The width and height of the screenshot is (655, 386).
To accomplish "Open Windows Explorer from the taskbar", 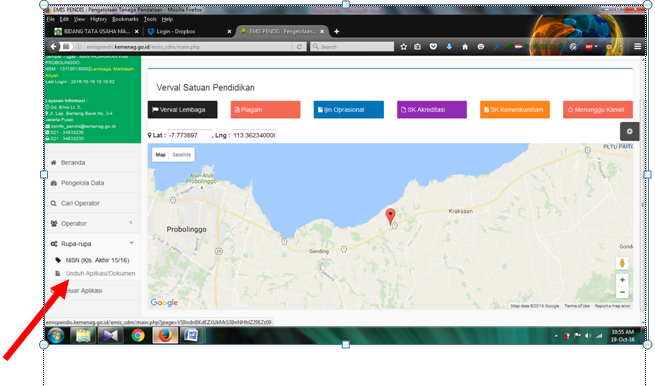I will [83, 335].
